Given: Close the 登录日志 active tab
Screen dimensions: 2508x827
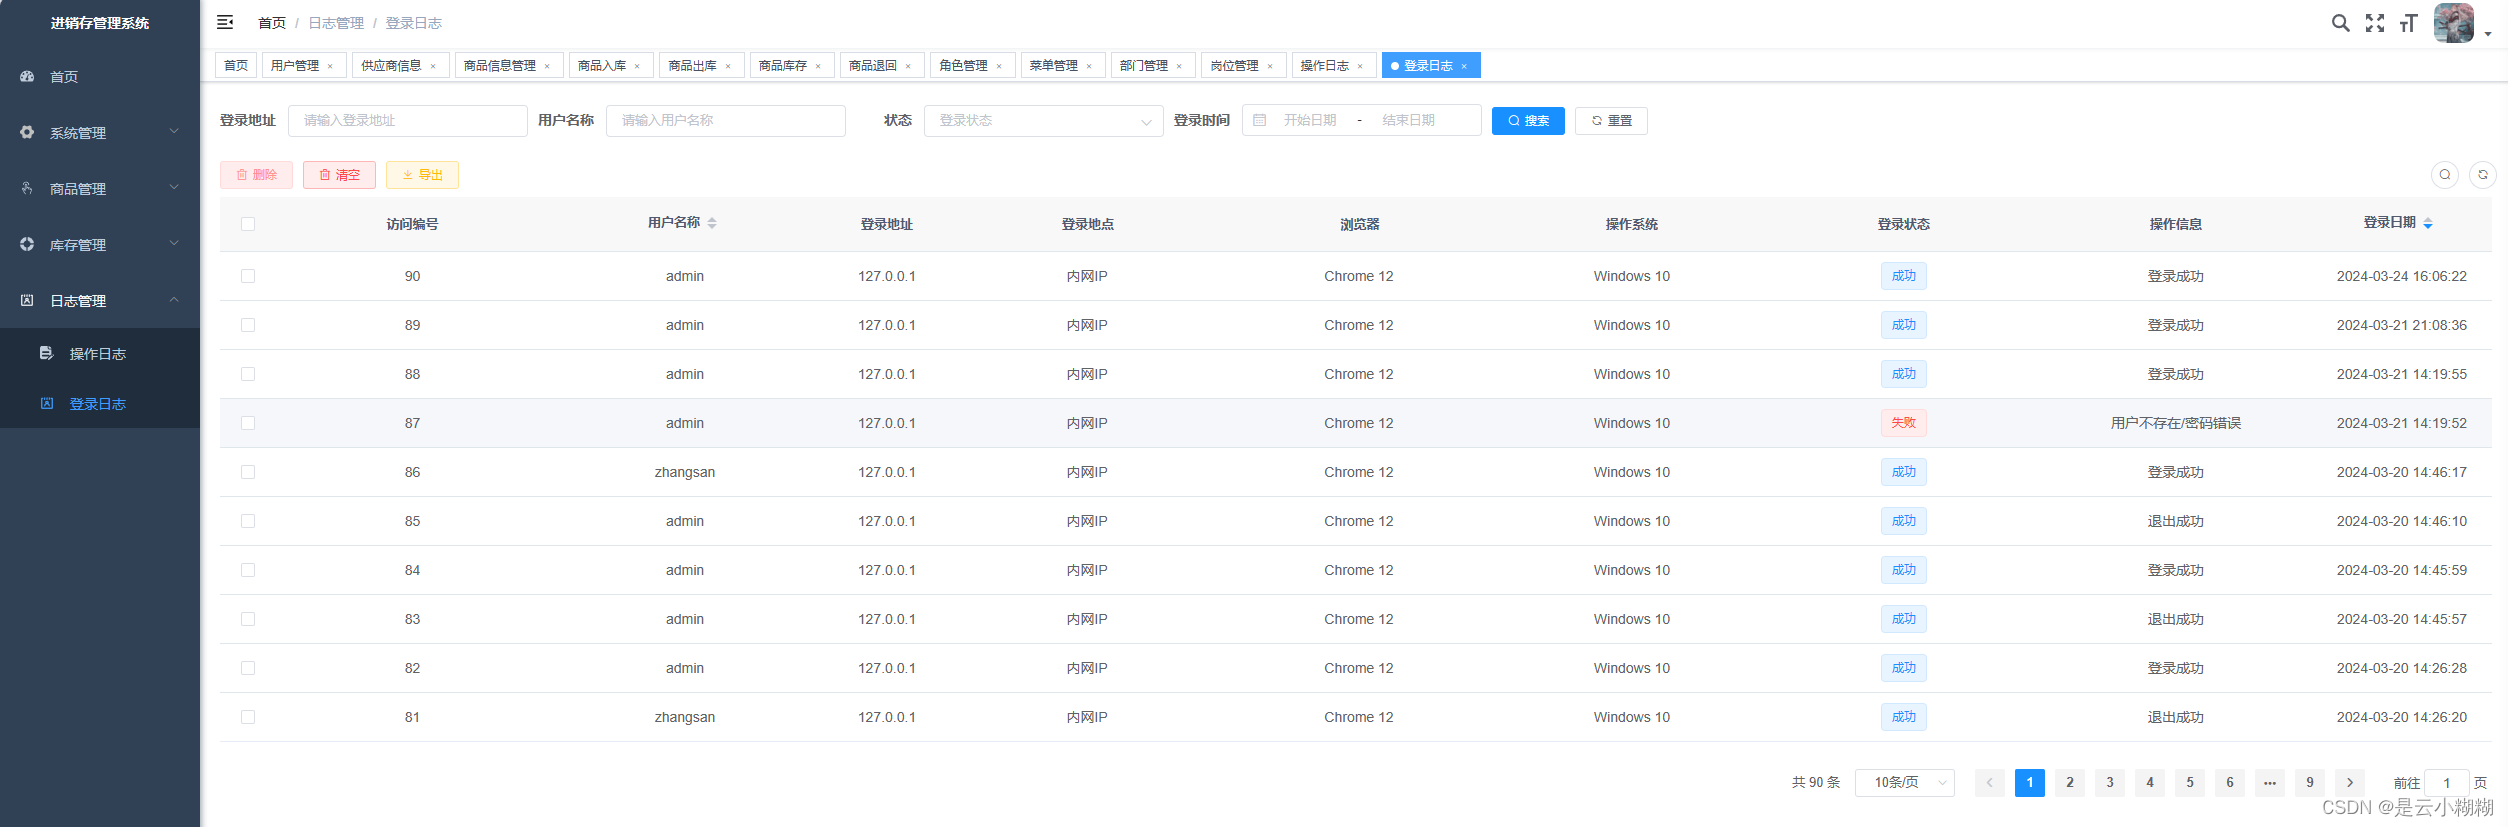Looking at the screenshot, I should pyautogui.click(x=1464, y=66).
